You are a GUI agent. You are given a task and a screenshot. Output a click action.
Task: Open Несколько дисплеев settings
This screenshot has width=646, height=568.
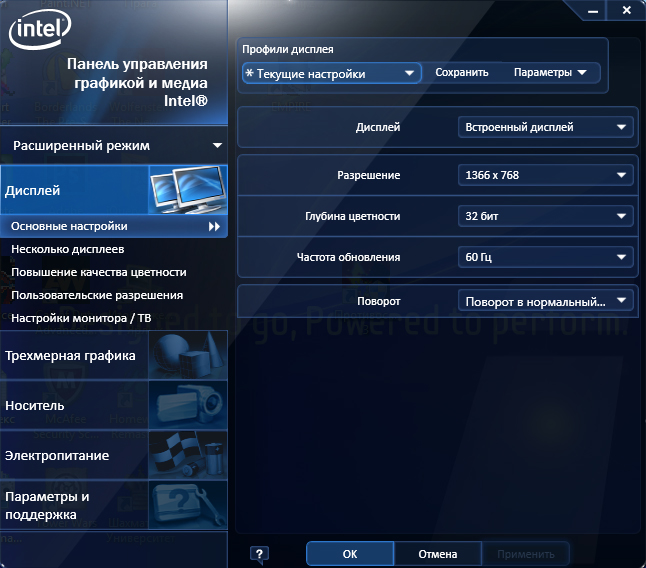(68, 249)
